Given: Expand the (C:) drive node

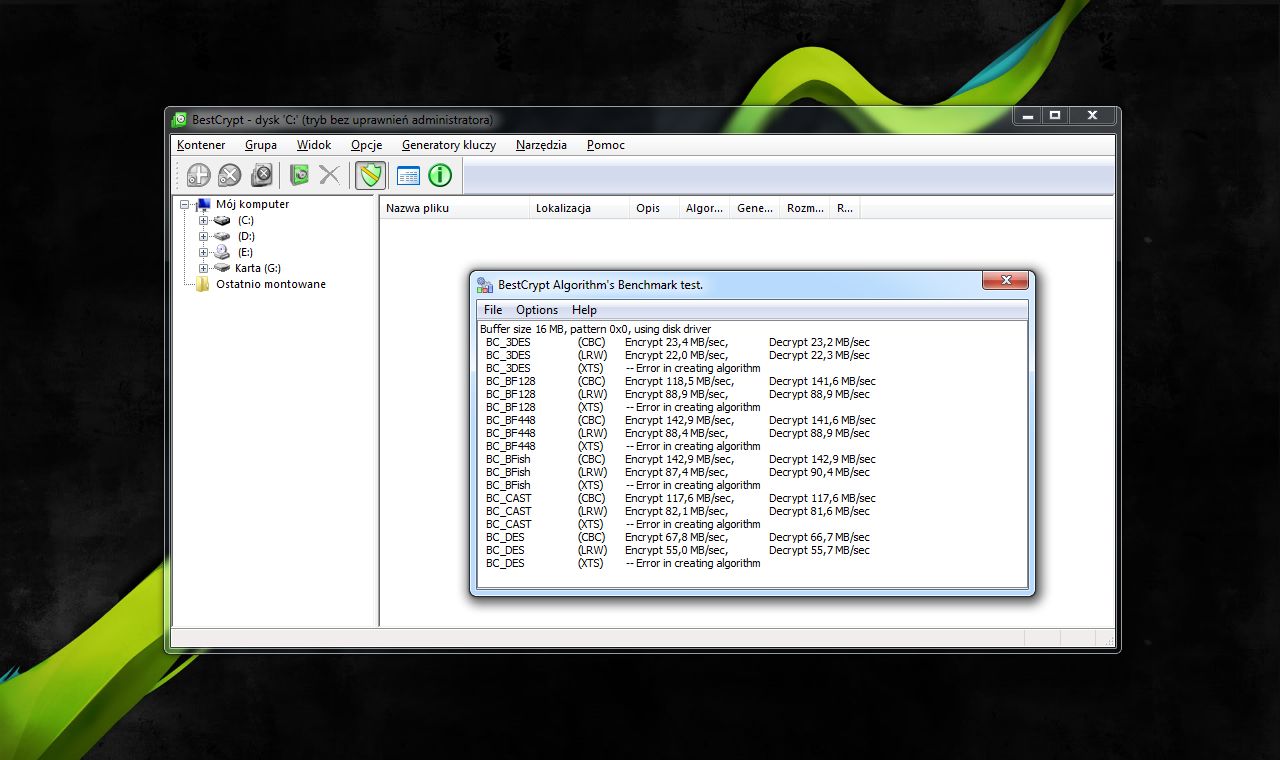Looking at the screenshot, I should pos(203,220).
